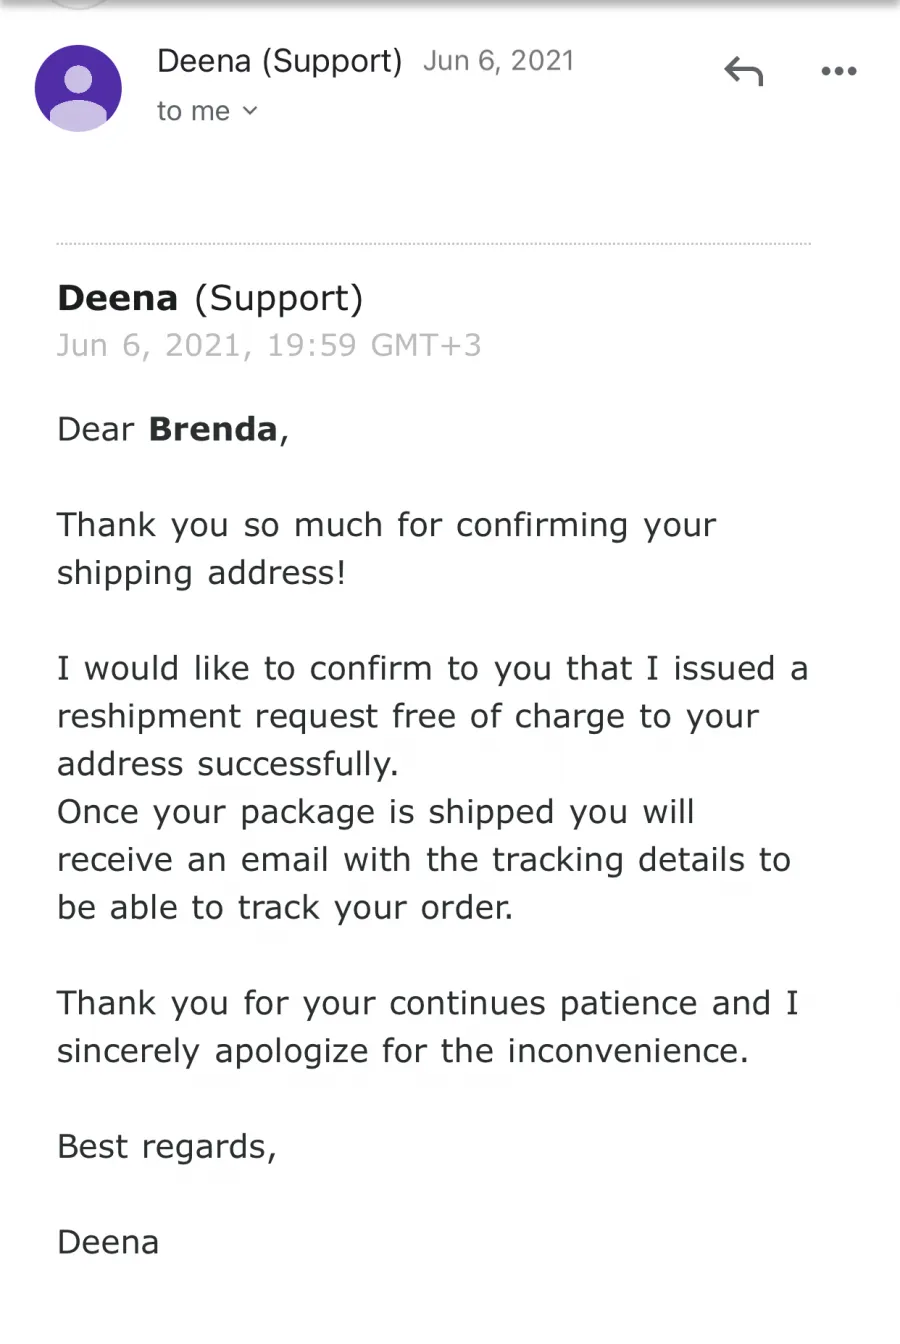Image resolution: width=900 pixels, height=1344 pixels.
Task: Click the "tracking details" phrase in the message
Action: click(618, 860)
